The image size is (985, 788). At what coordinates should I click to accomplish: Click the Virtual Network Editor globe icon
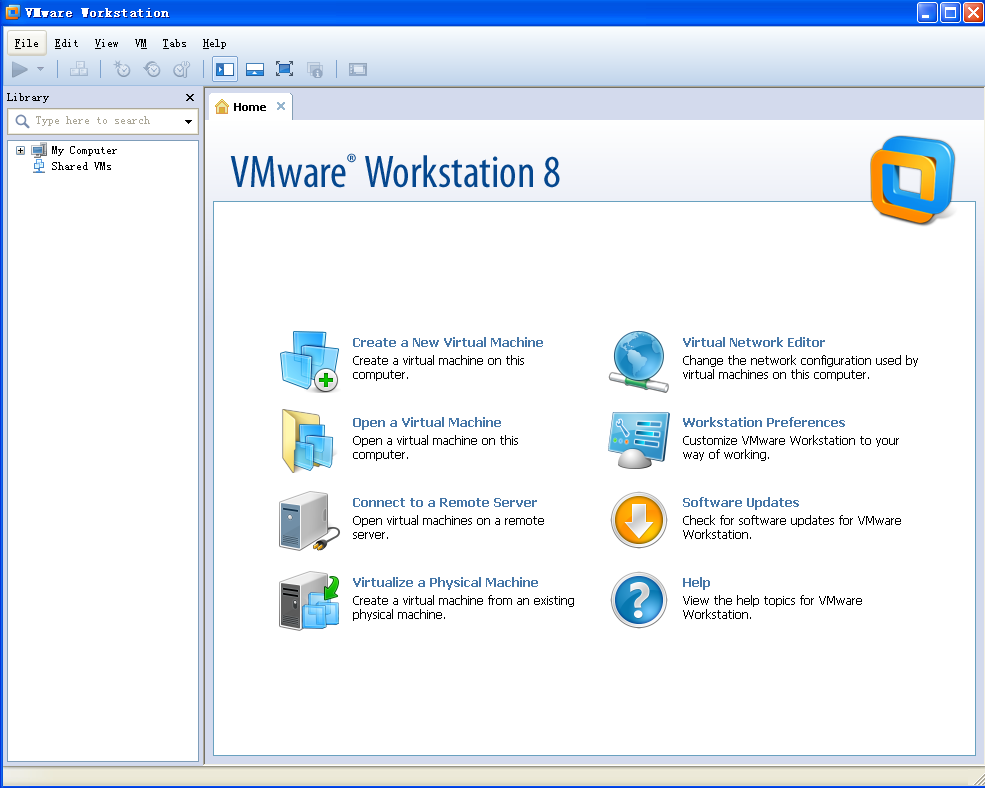pos(638,362)
